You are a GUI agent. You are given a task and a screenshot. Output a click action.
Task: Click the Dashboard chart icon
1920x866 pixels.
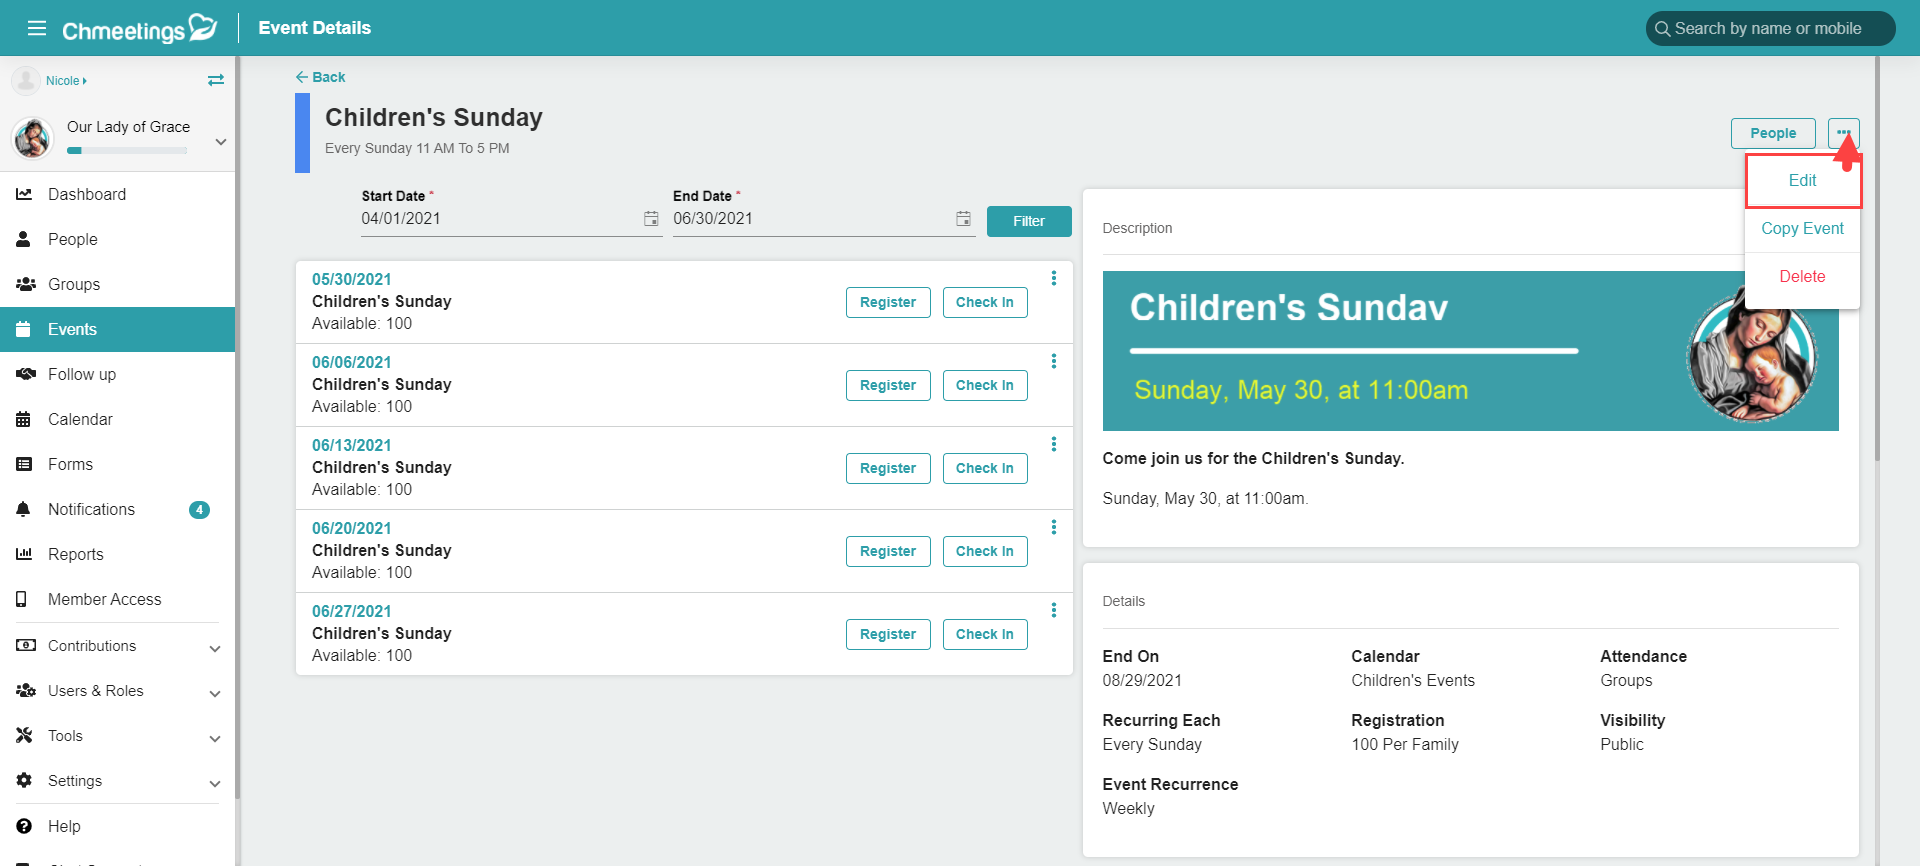coord(24,194)
